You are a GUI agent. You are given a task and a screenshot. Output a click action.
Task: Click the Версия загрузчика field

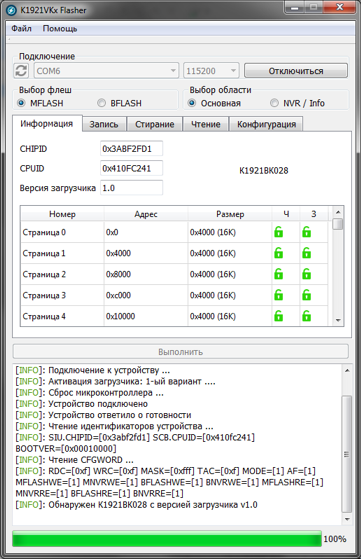(x=131, y=188)
